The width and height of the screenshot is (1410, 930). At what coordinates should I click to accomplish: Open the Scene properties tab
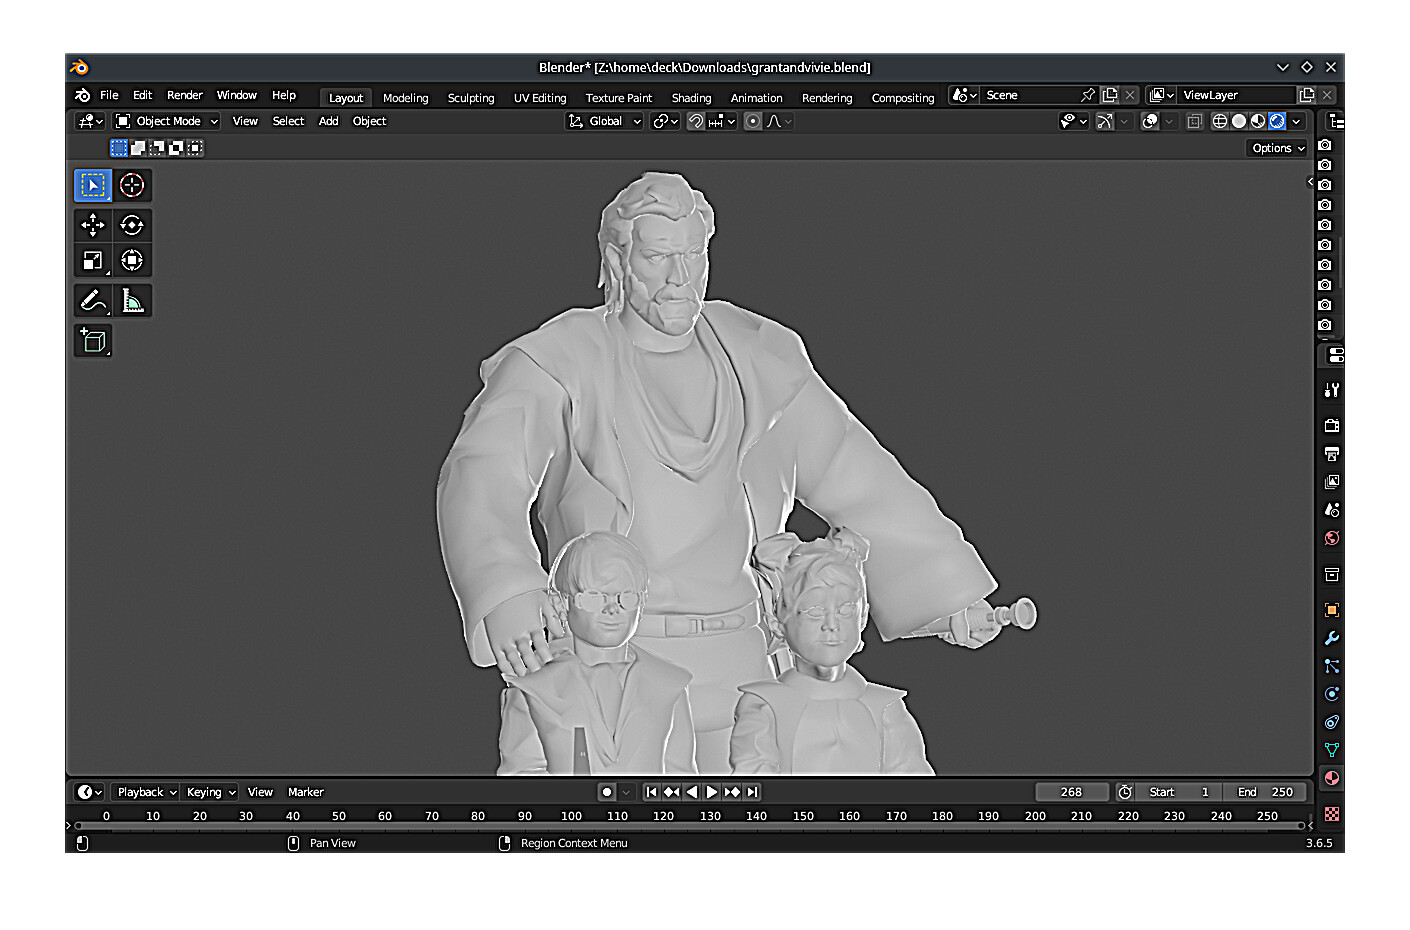pyautogui.click(x=1331, y=510)
